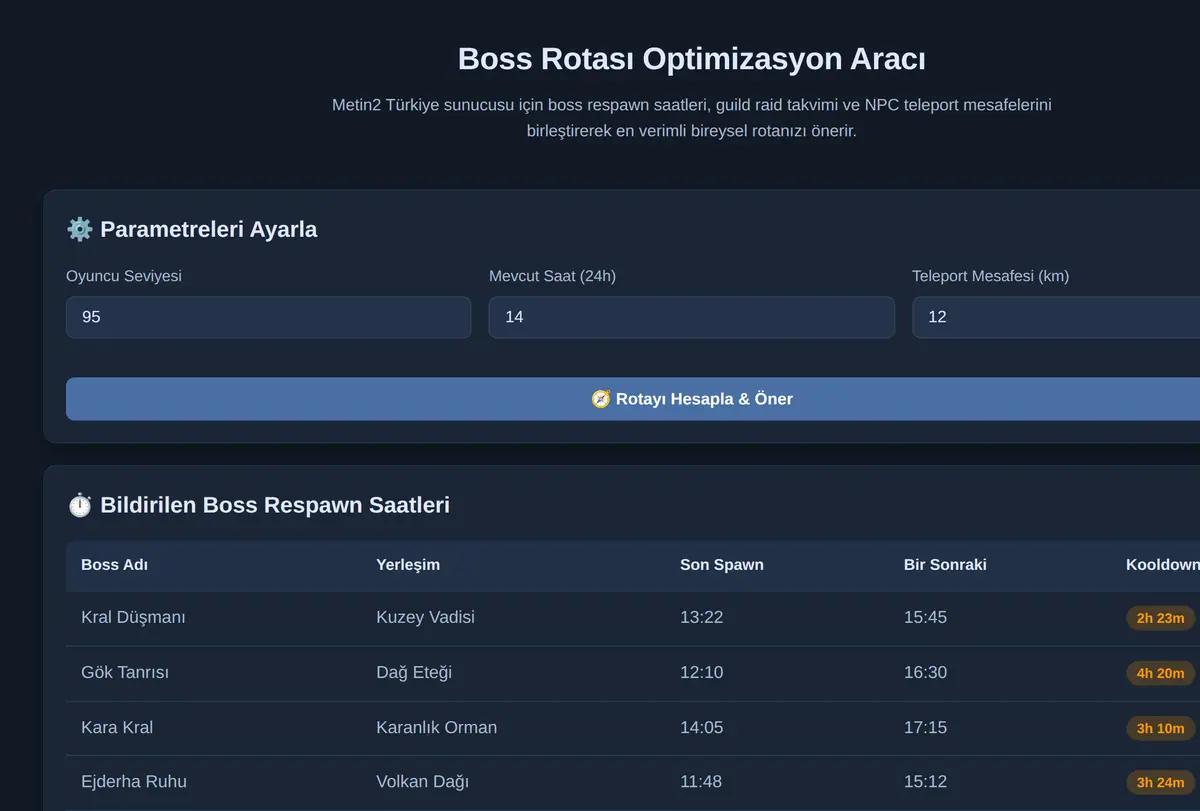Click the Kuzey Vadisi location cell
1200x811 pixels.
425,617
